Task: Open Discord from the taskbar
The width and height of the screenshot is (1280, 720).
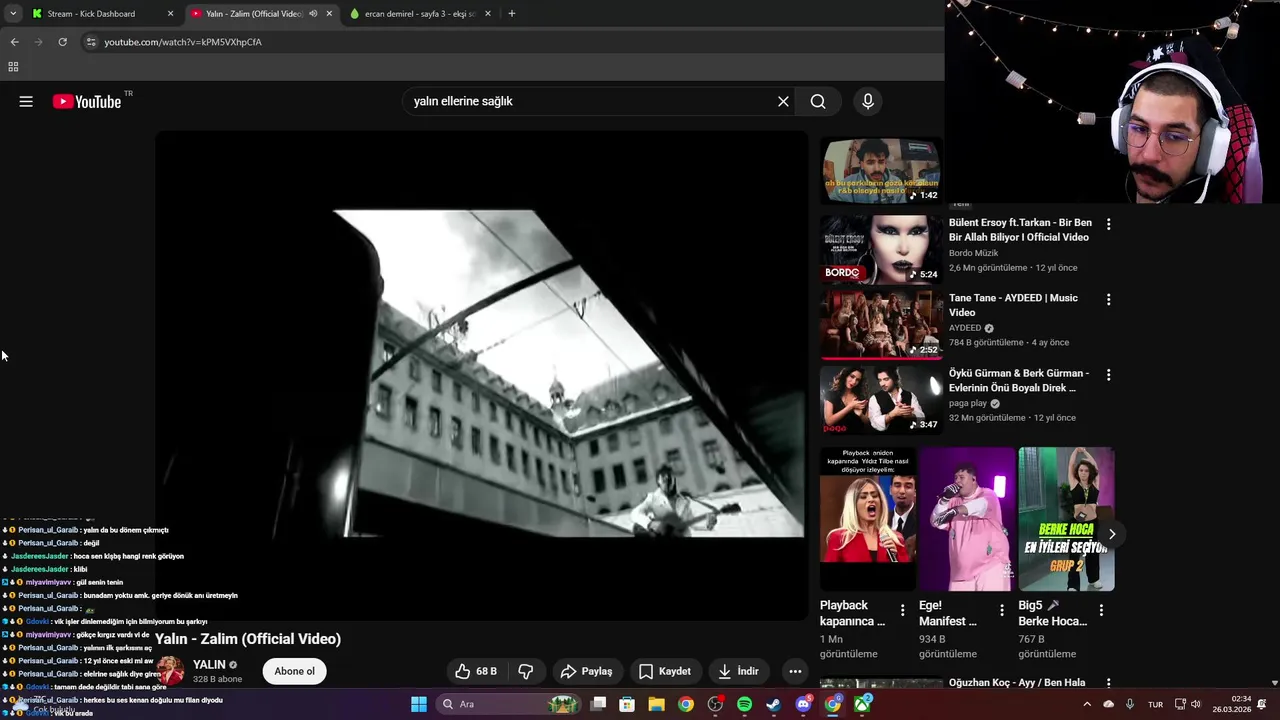Action: 803,704
